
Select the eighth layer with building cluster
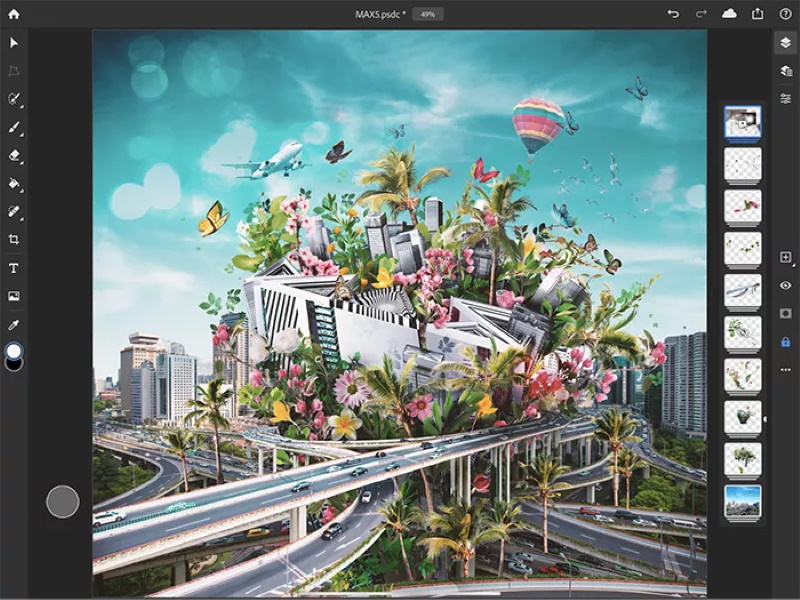743,418
